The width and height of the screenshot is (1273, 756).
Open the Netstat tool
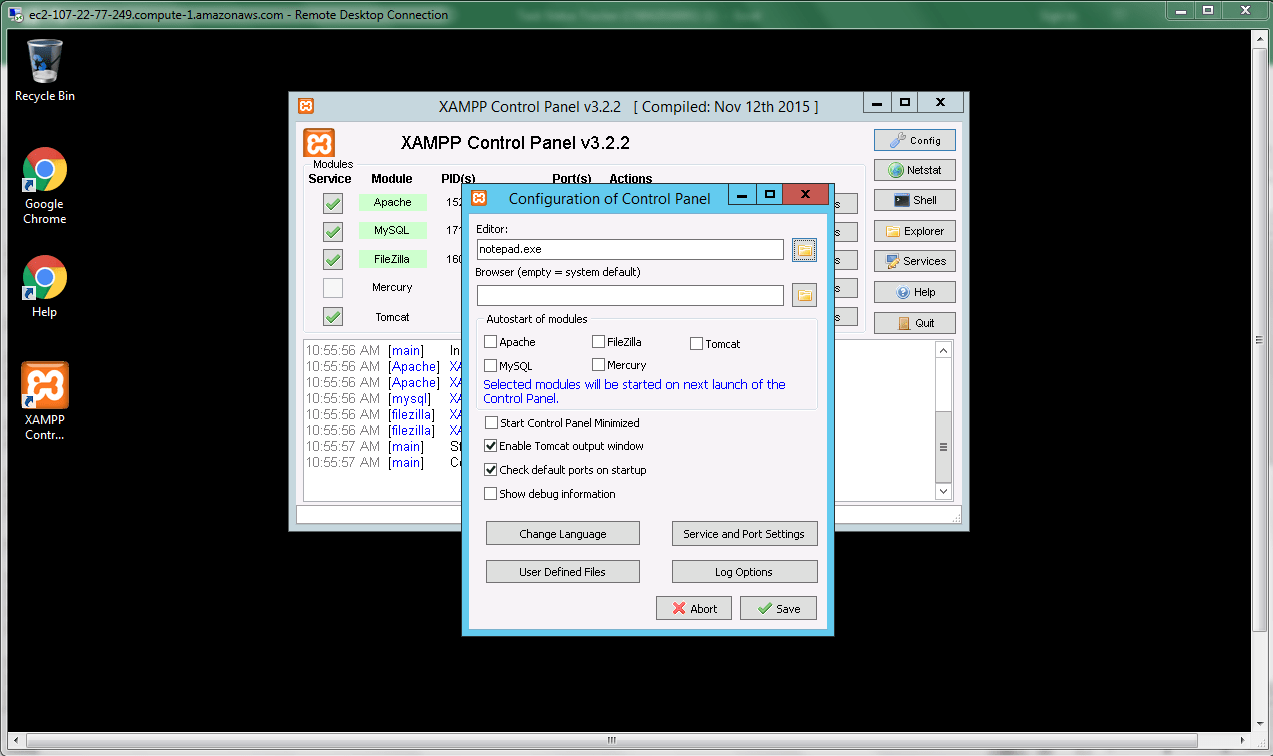click(915, 170)
